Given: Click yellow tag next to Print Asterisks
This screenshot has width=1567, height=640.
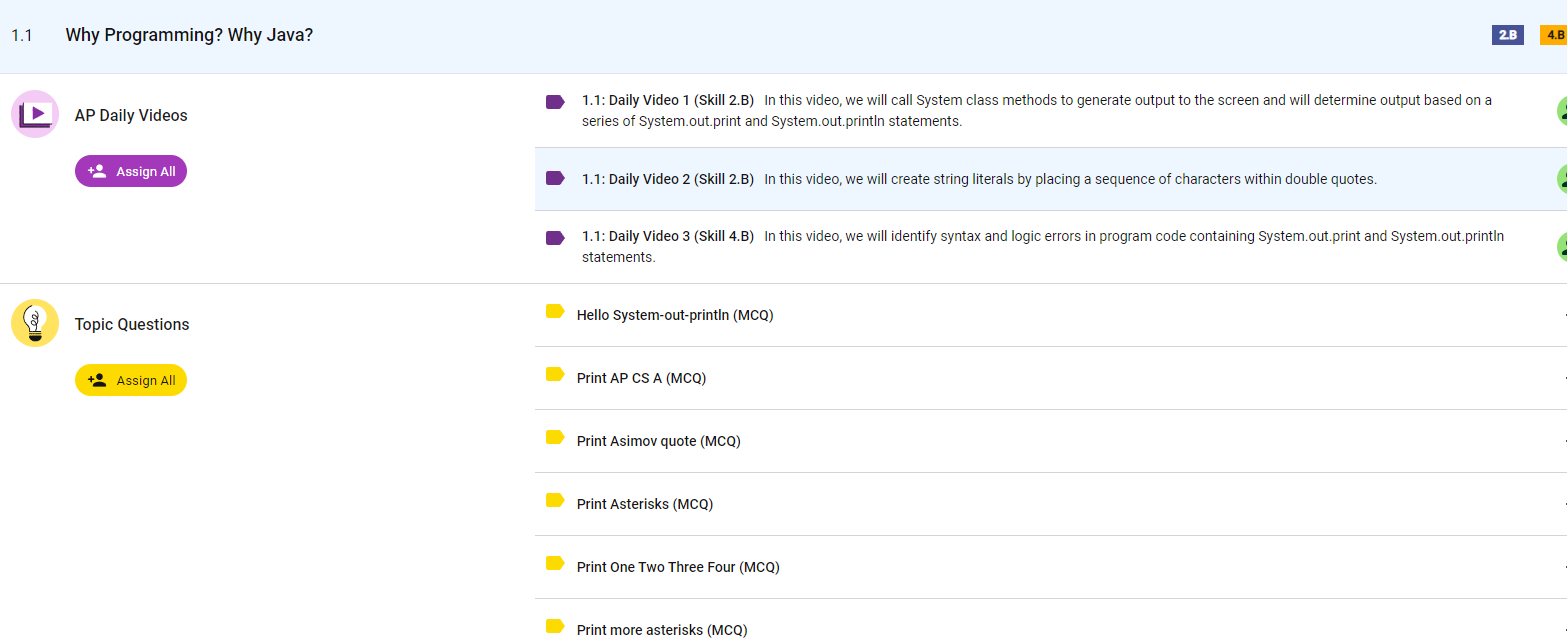Looking at the screenshot, I should pos(555,501).
